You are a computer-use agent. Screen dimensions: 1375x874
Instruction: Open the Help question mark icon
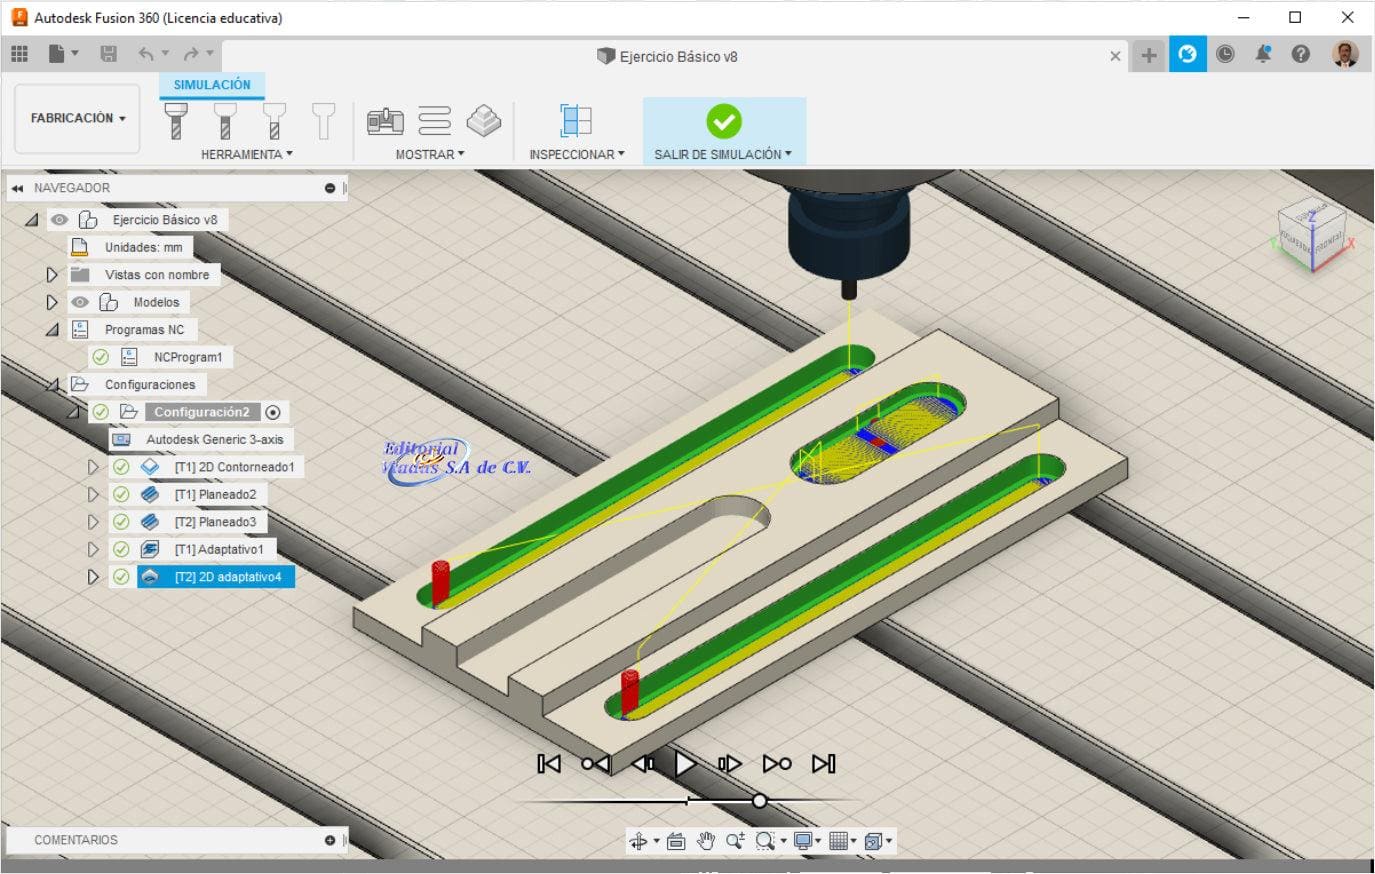(x=1300, y=55)
